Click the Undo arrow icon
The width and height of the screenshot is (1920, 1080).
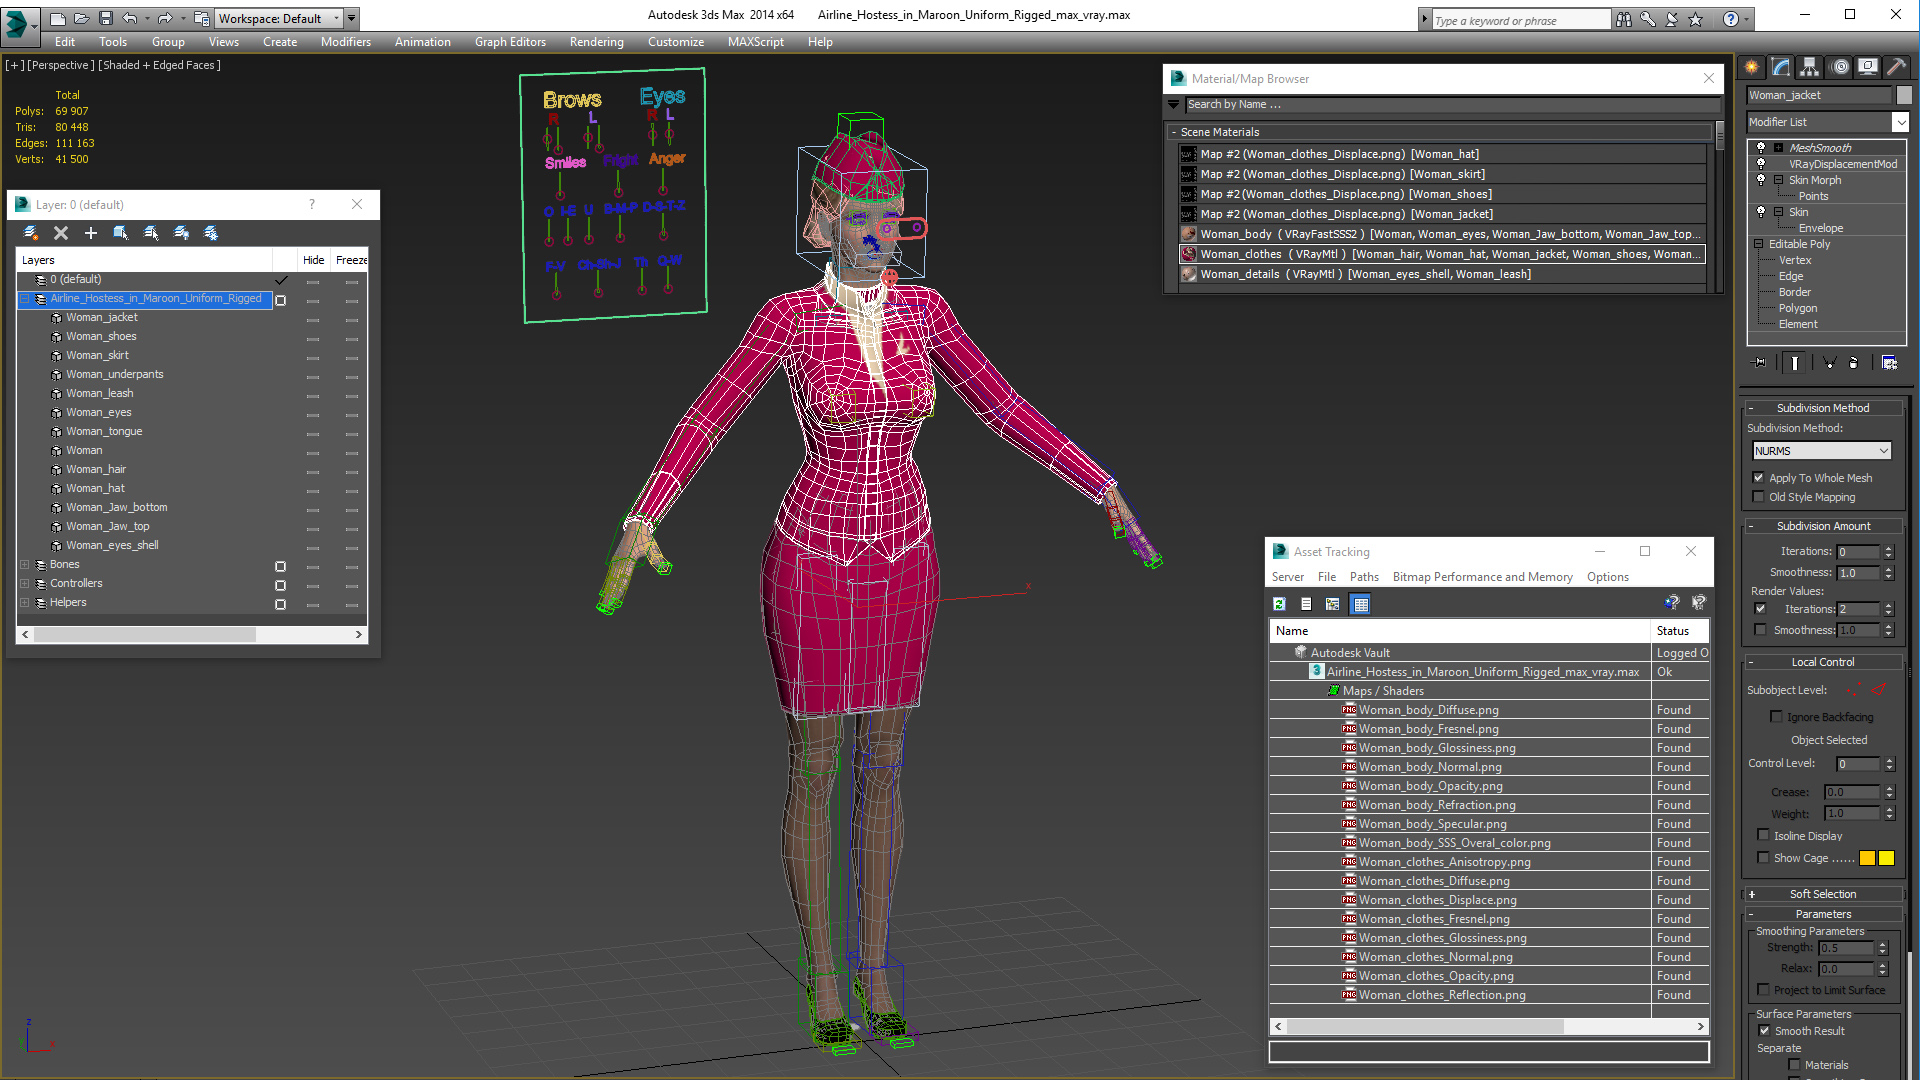point(130,18)
